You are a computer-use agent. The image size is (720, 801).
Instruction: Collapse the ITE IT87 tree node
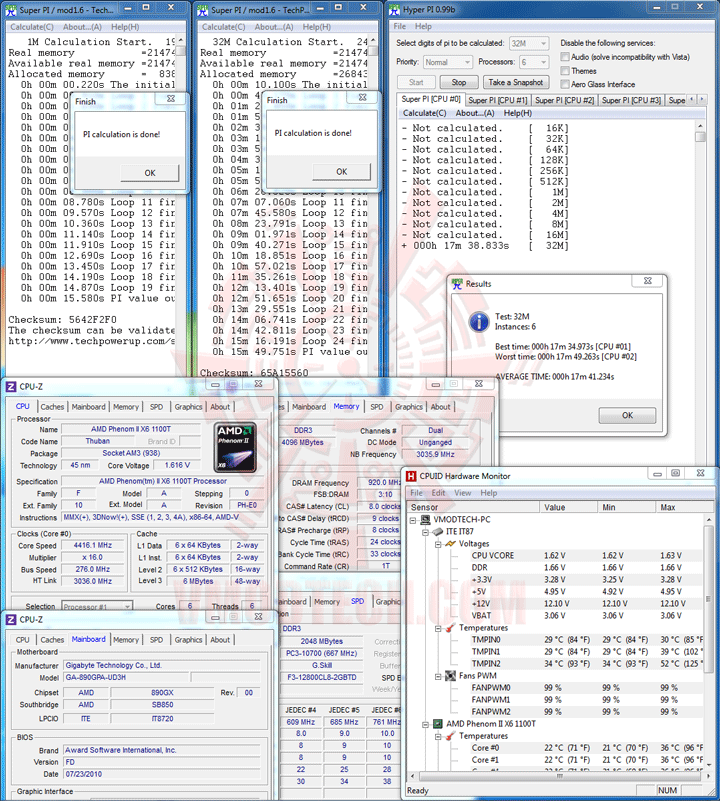(x=425, y=532)
